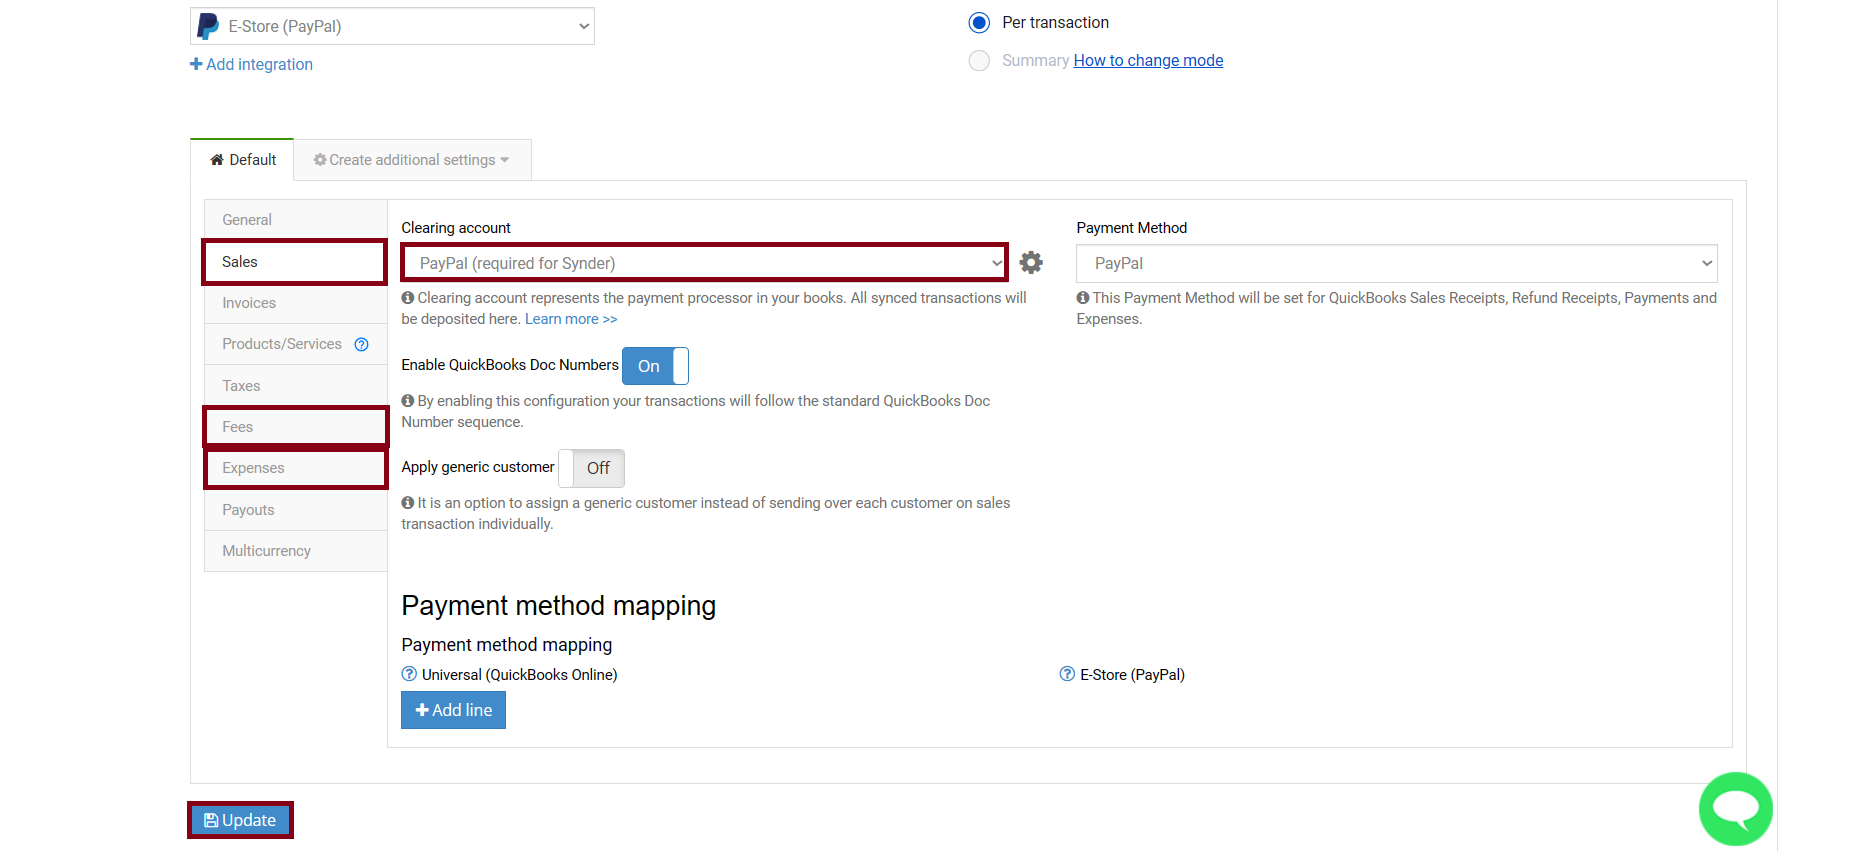Open Payment Method PayPal dropdown
This screenshot has height=851, width=1871.
click(x=1396, y=263)
